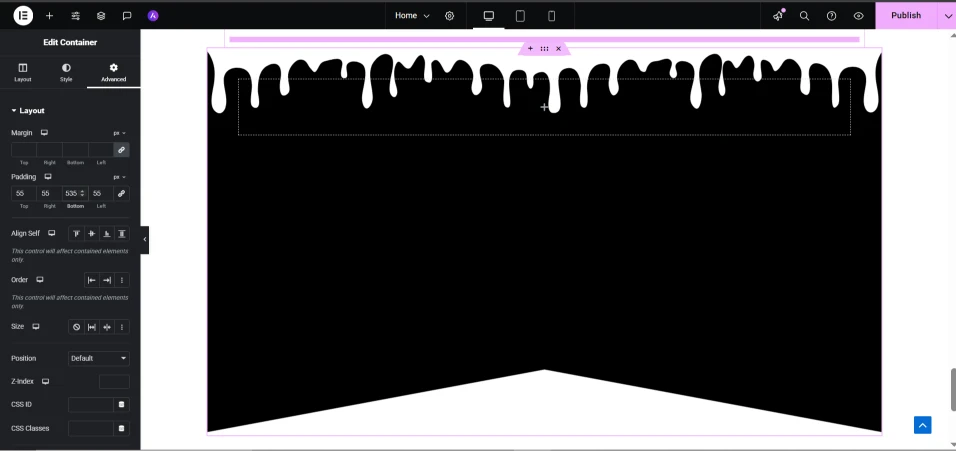The width and height of the screenshot is (956, 451).
Task: Open What's New megaphone icon
Action: pos(778,16)
